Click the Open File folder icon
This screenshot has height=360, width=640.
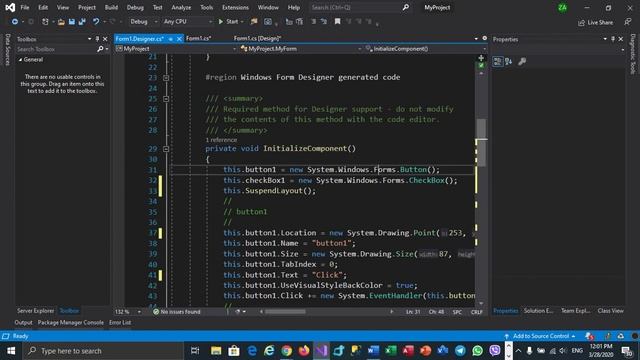[61, 22]
